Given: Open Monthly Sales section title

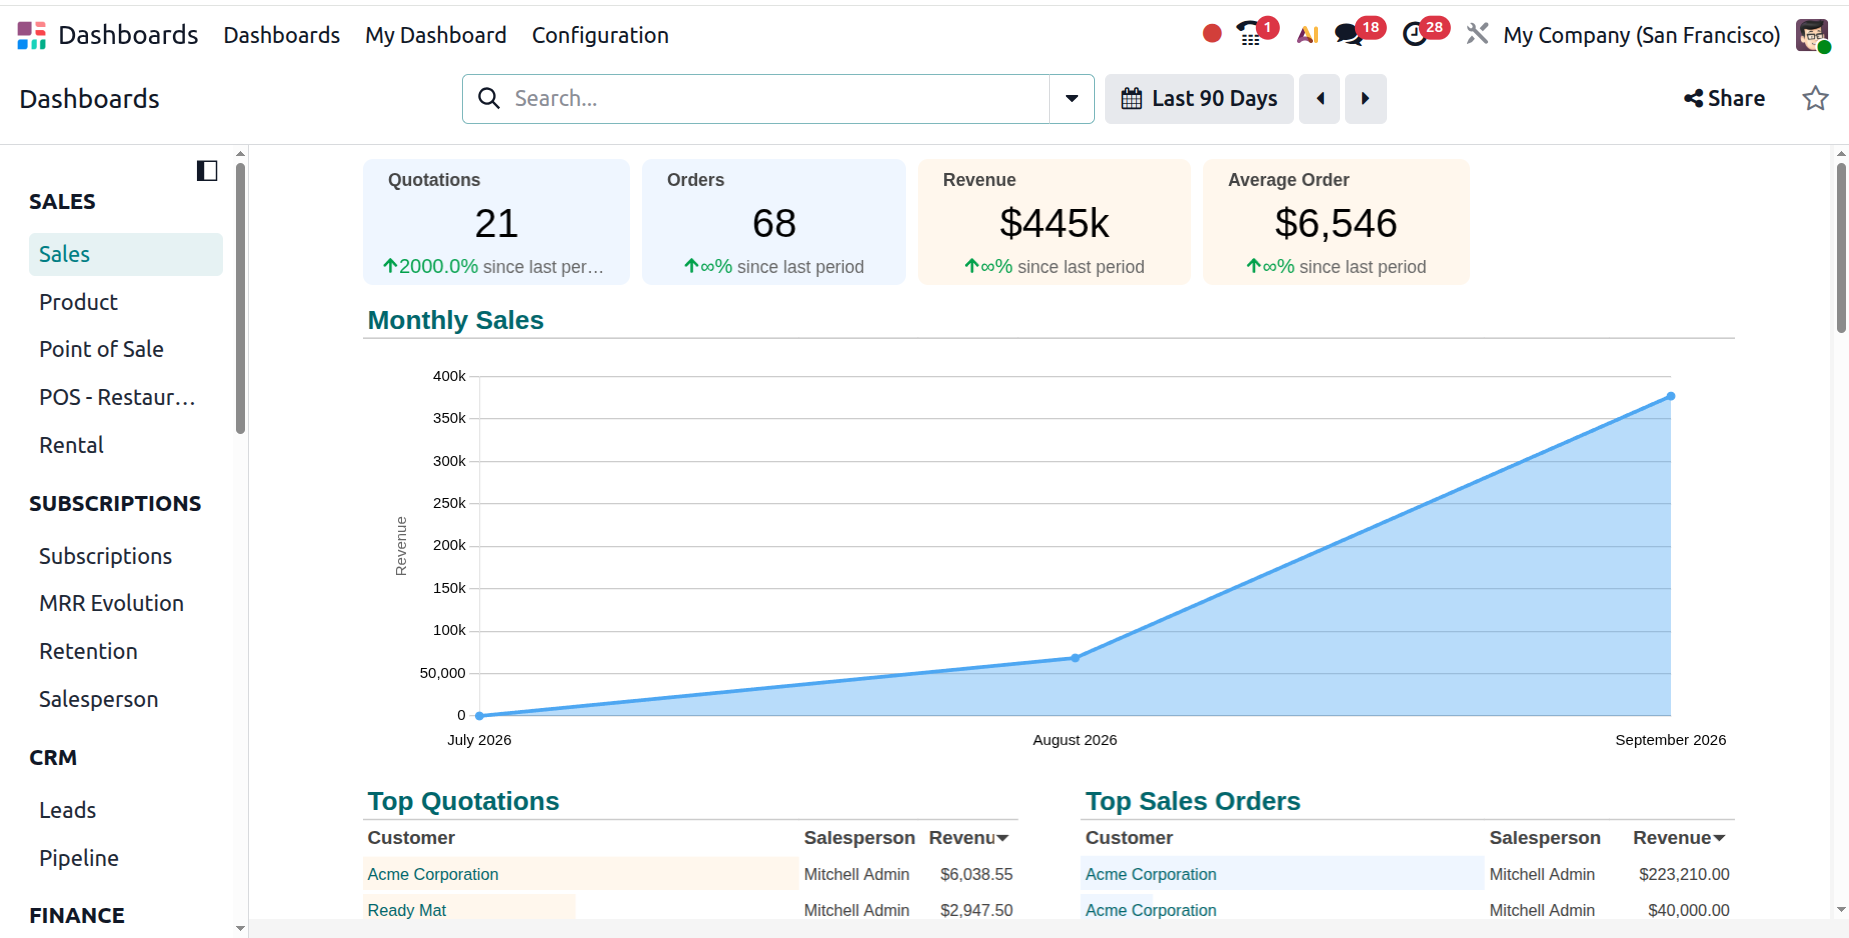Looking at the screenshot, I should coord(456,320).
